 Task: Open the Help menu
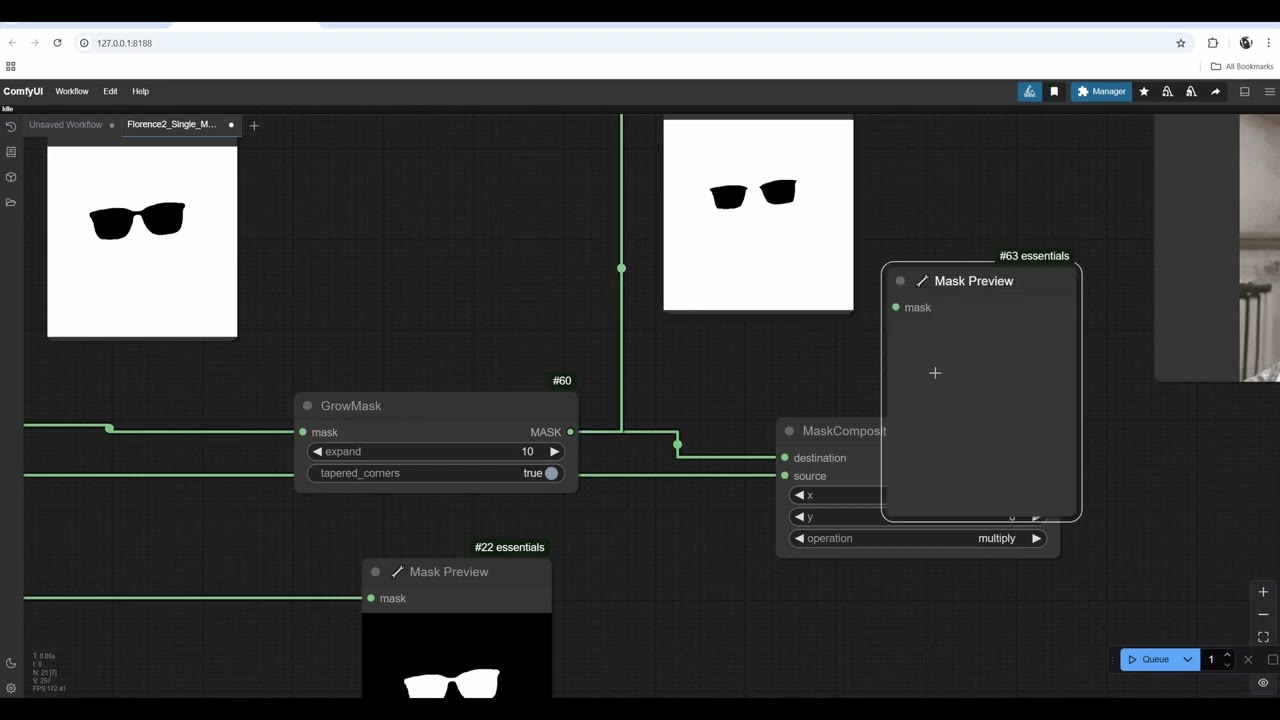tap(140, 91)
